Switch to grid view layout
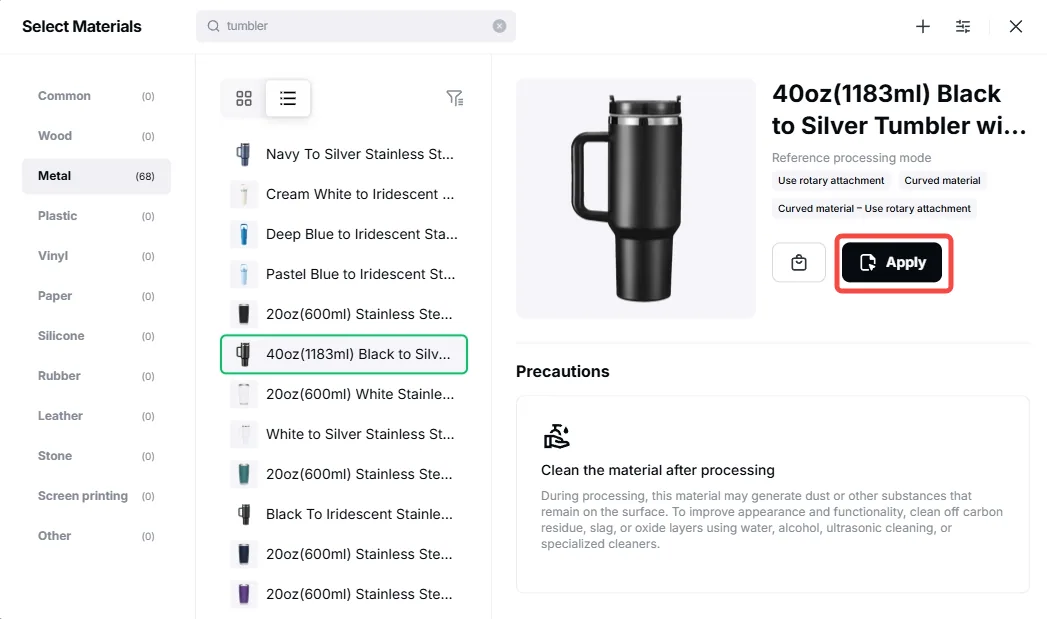Image resolution: width=1047 pixels, height=619 pixels. 244,99
